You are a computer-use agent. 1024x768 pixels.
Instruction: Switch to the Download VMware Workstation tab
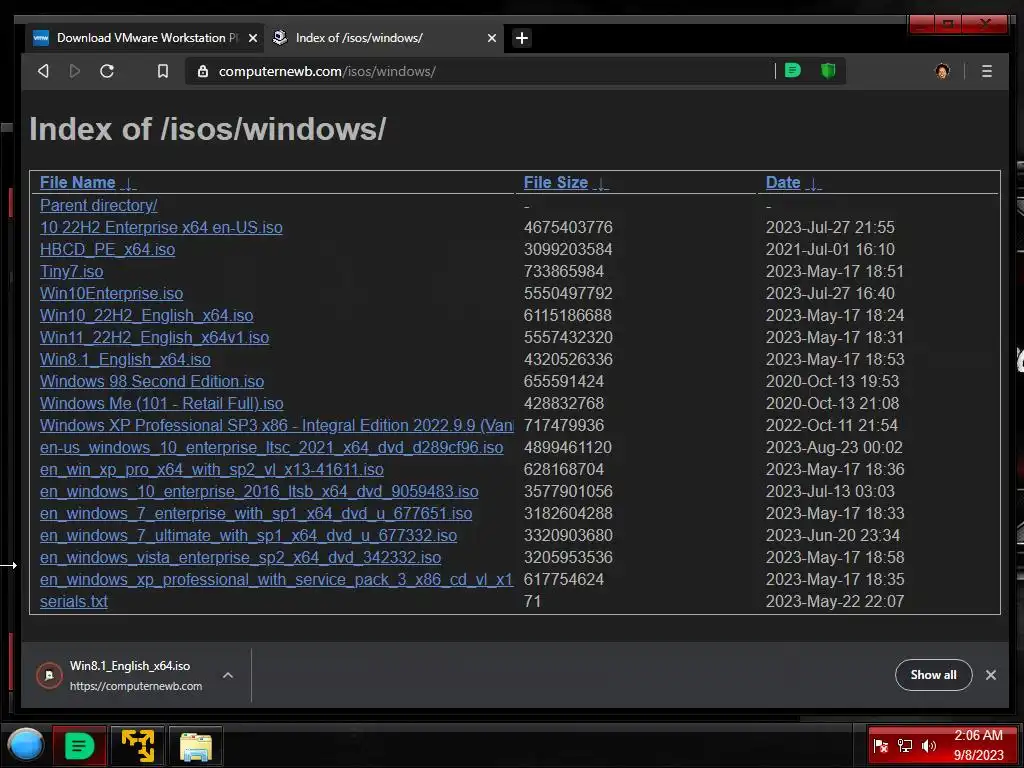point(144,38)
